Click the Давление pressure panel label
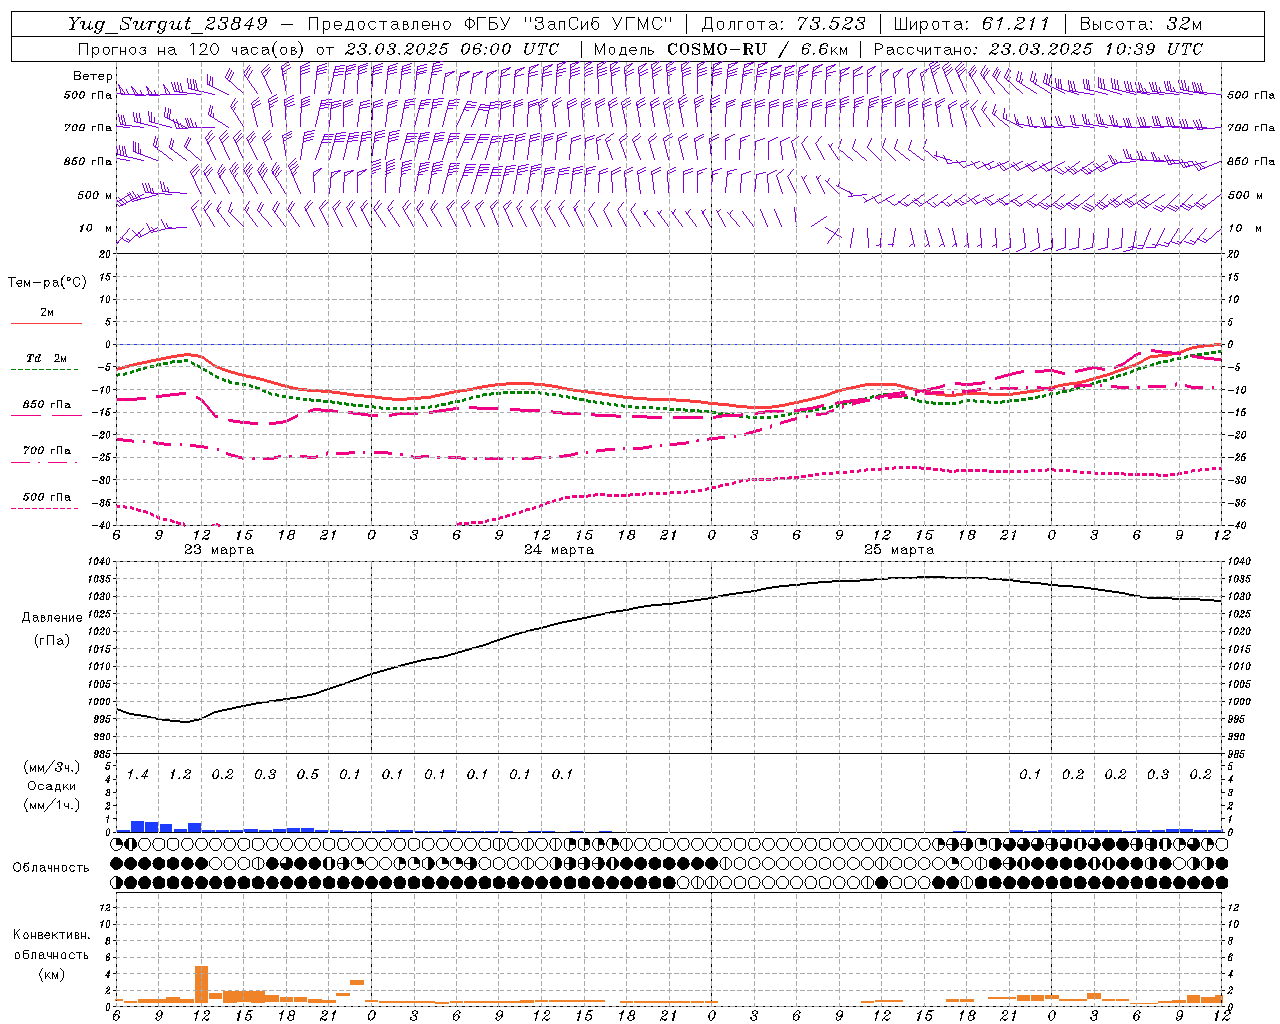 tap(52, 618)
